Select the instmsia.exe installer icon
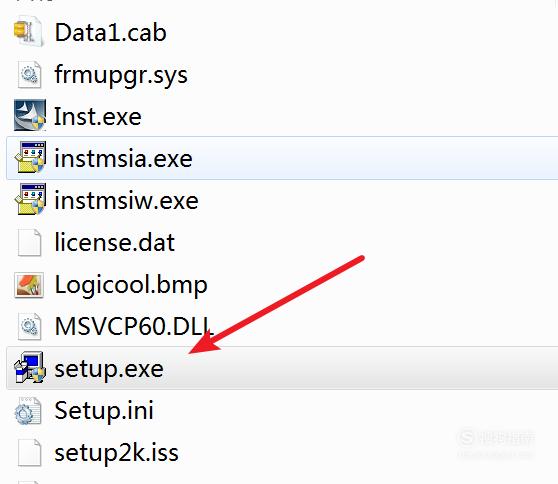Viewport: 558px width, 484px height. coord(30,157)
